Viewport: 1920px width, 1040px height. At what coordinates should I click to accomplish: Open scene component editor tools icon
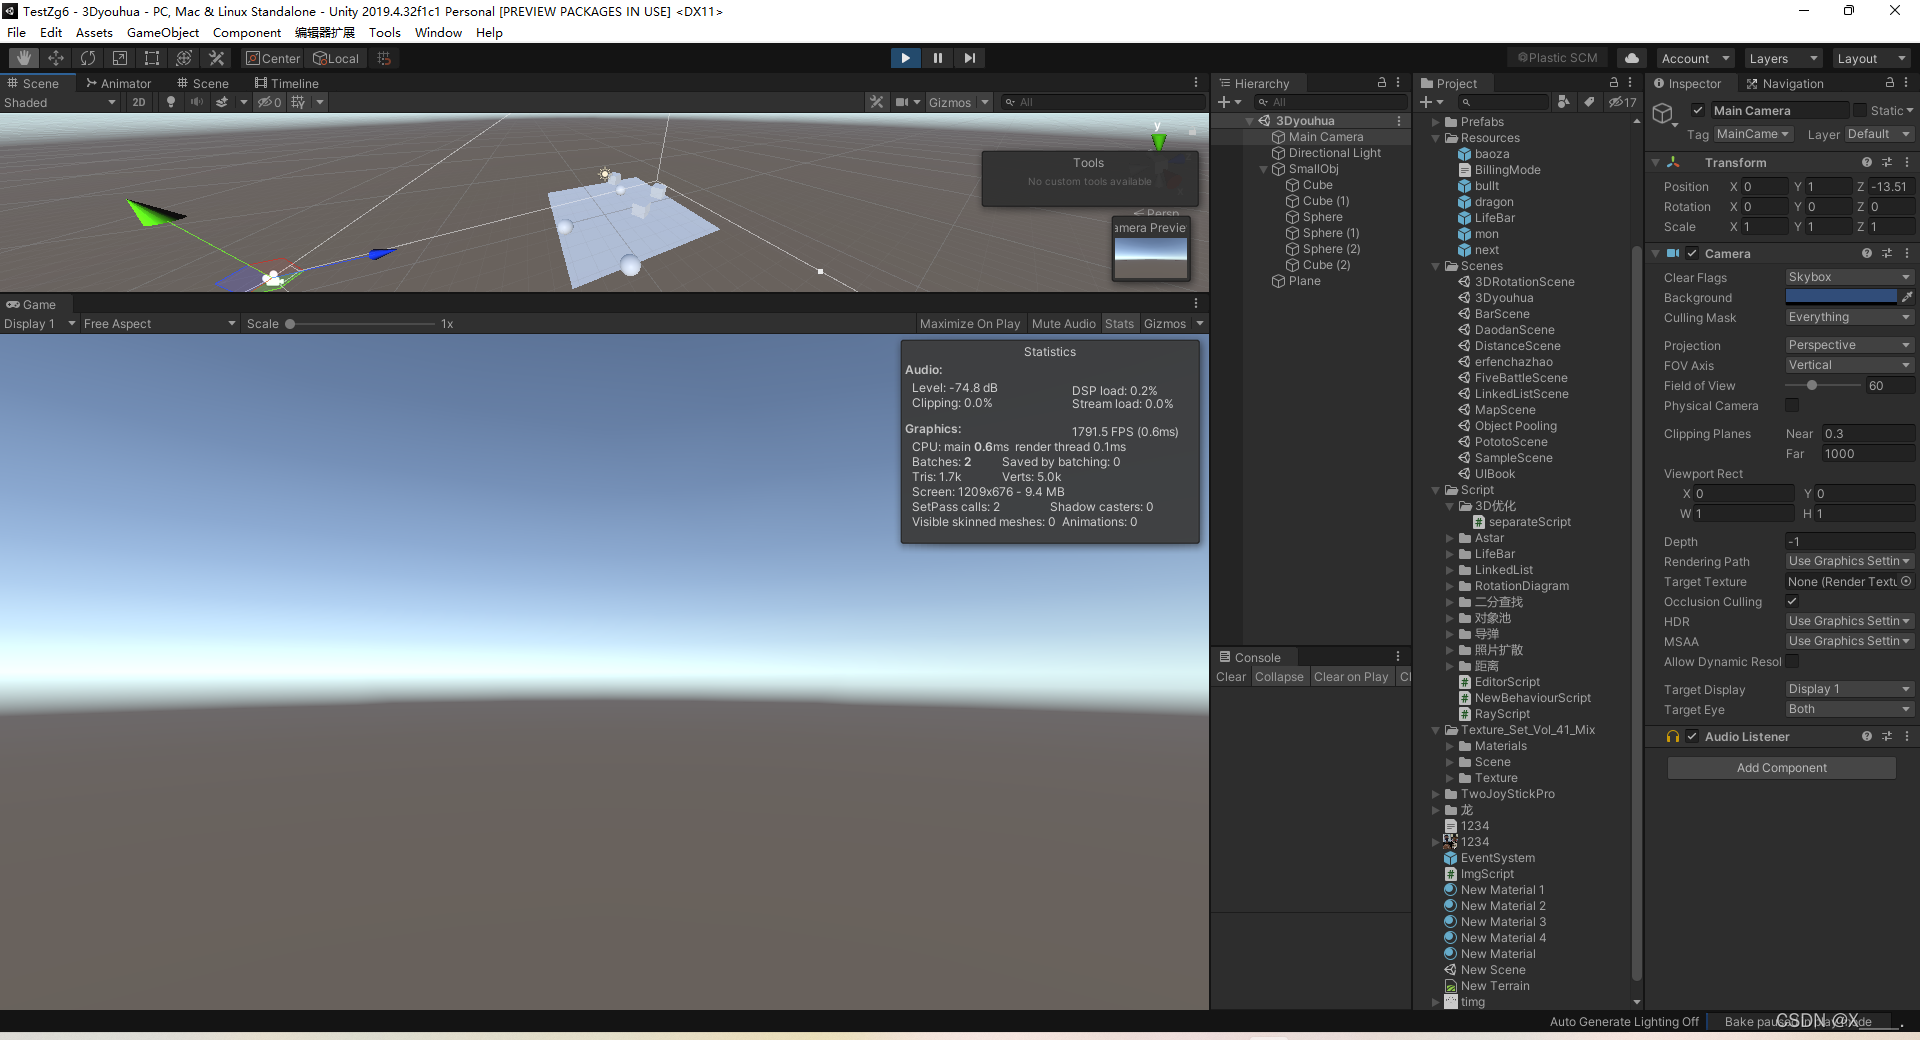point(877,102)
